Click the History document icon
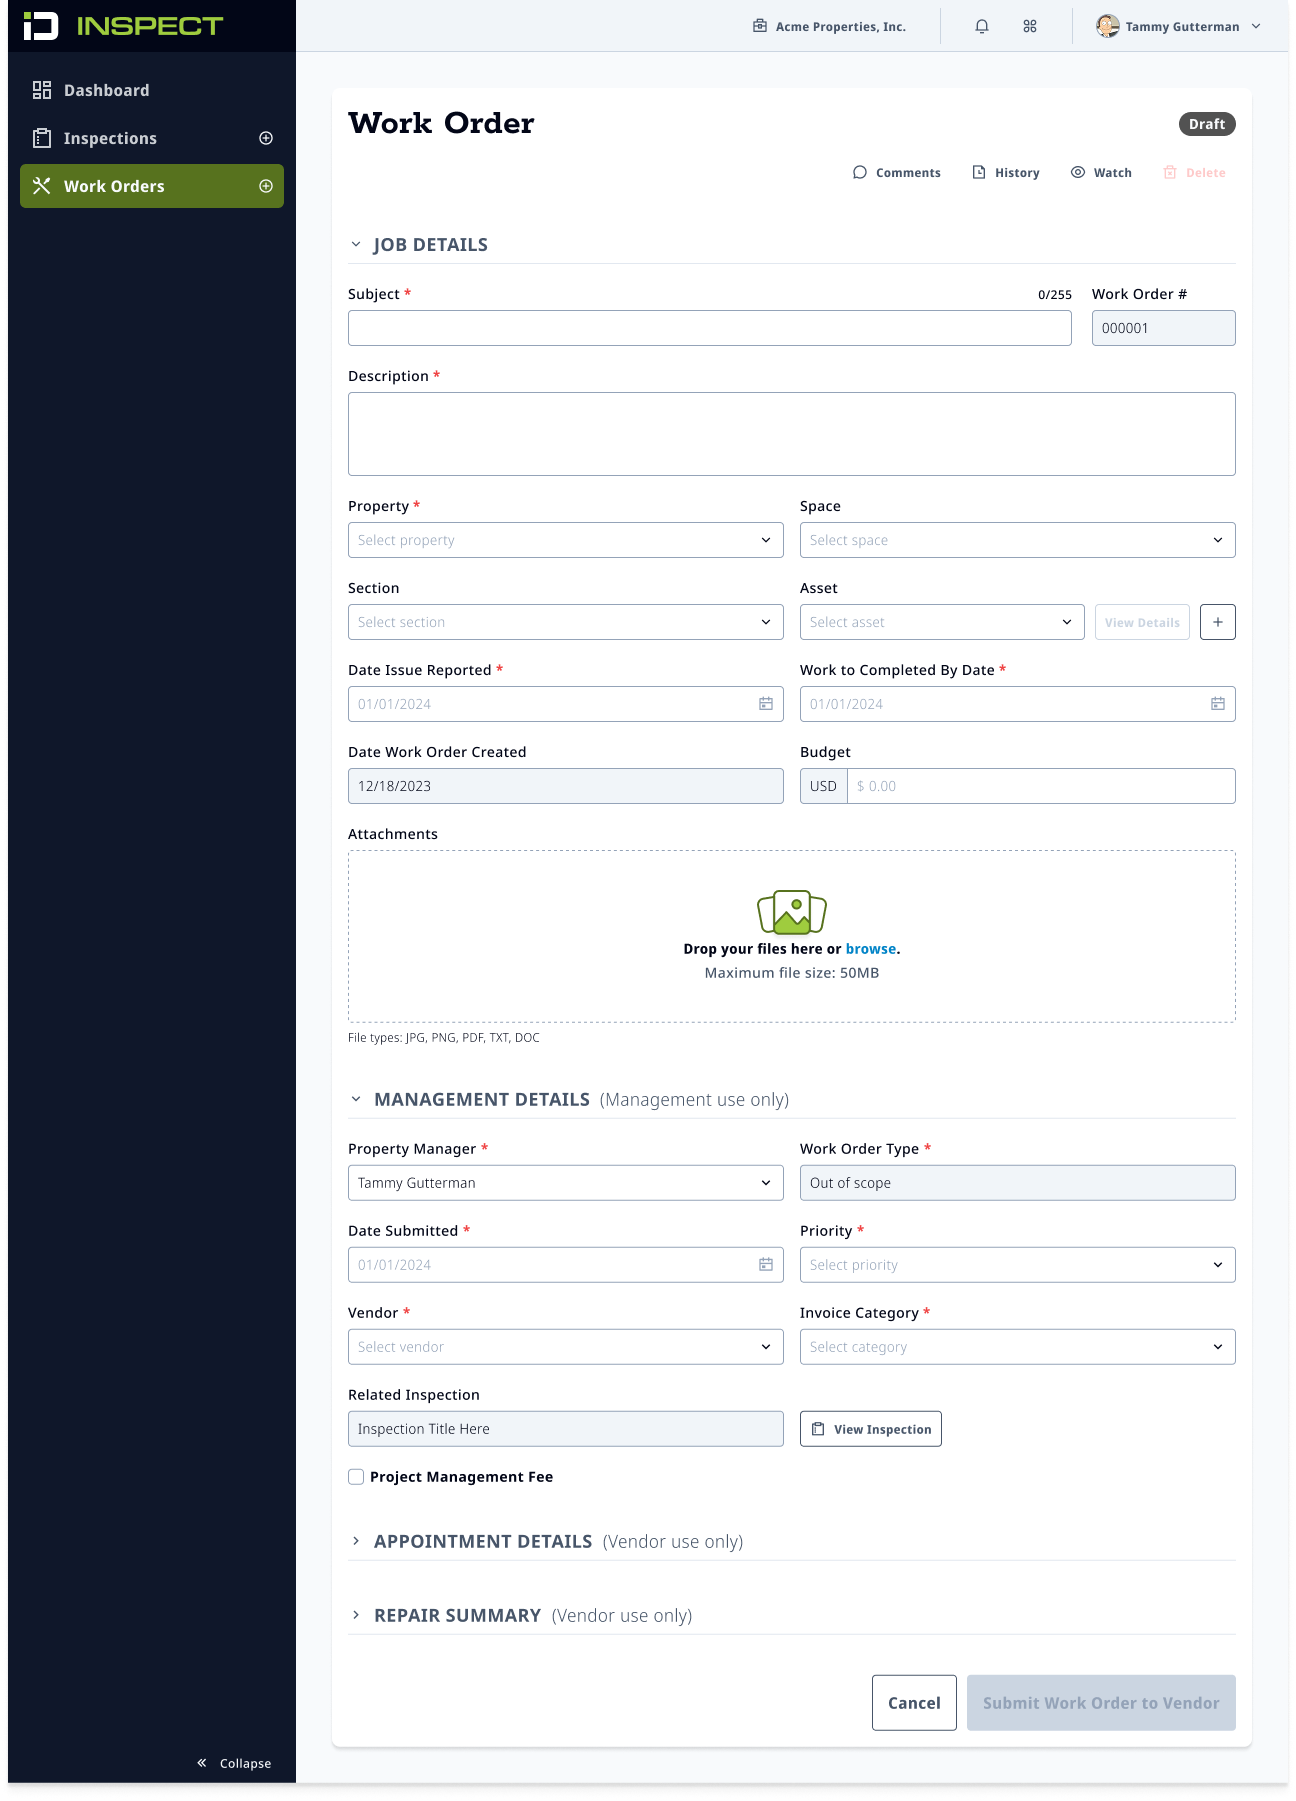Image resolution: width=1296 pixels, height=1801 pixels. coord(979,172)
